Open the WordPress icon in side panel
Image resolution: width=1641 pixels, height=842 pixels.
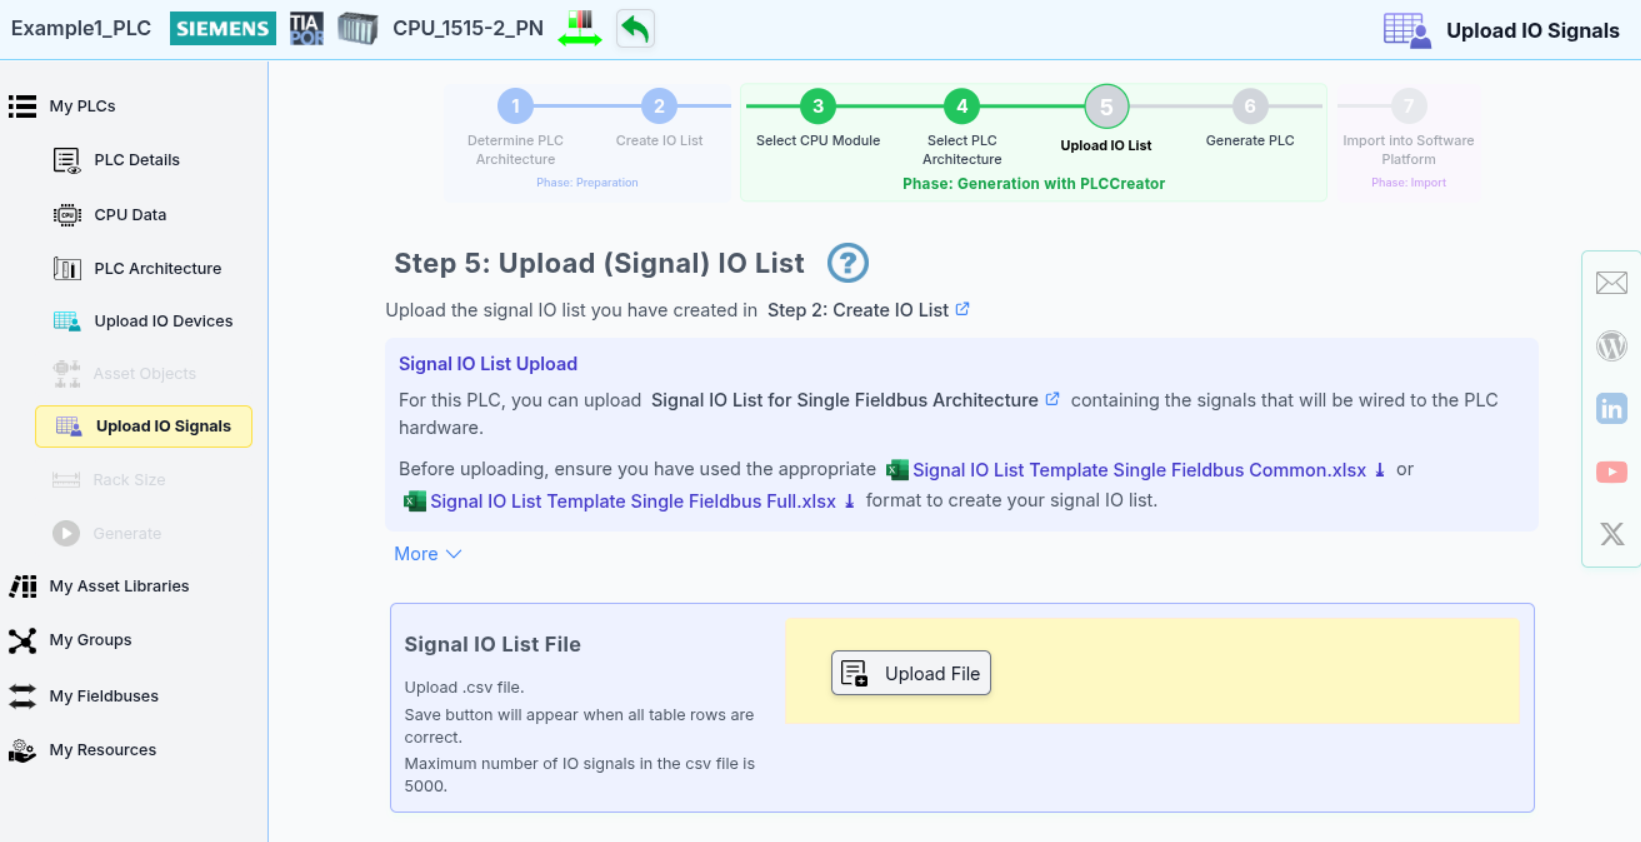tap(1611, 346)
